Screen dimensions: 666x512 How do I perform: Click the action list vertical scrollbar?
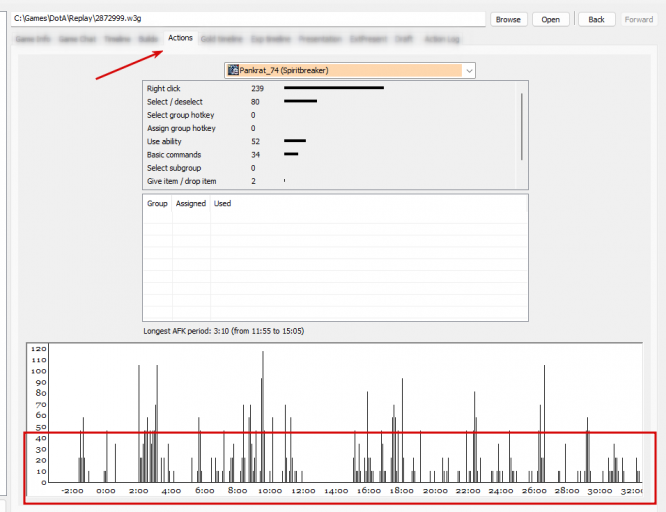click(522, 127)
